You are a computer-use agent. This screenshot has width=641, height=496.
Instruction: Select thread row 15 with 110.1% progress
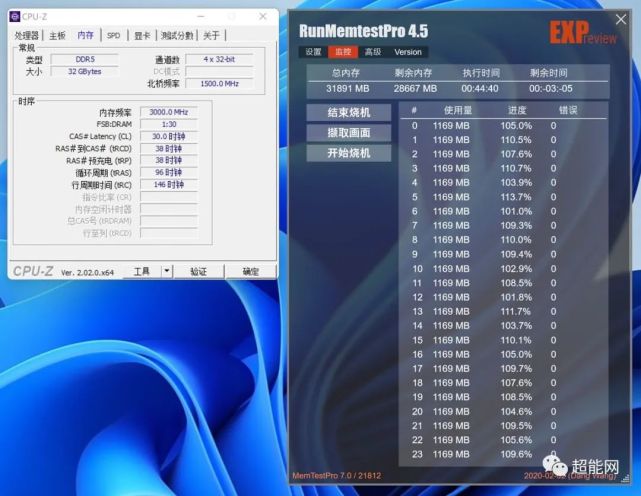click(x=504, y=340)
